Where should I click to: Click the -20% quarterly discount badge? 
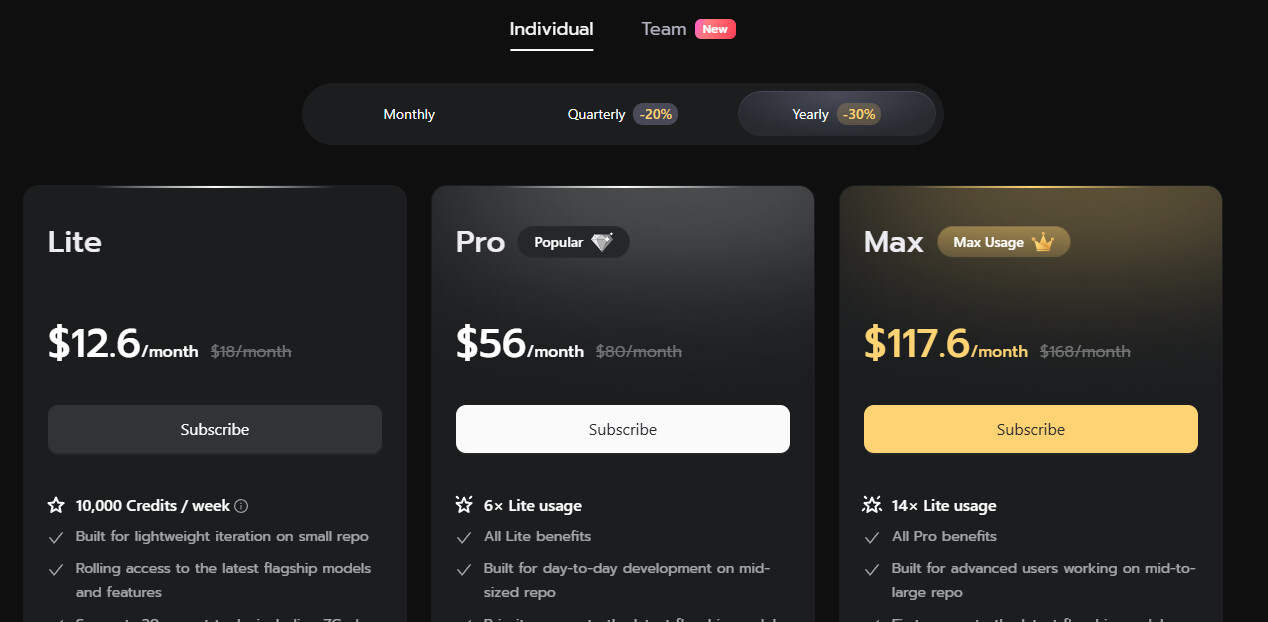coord(656,114)
